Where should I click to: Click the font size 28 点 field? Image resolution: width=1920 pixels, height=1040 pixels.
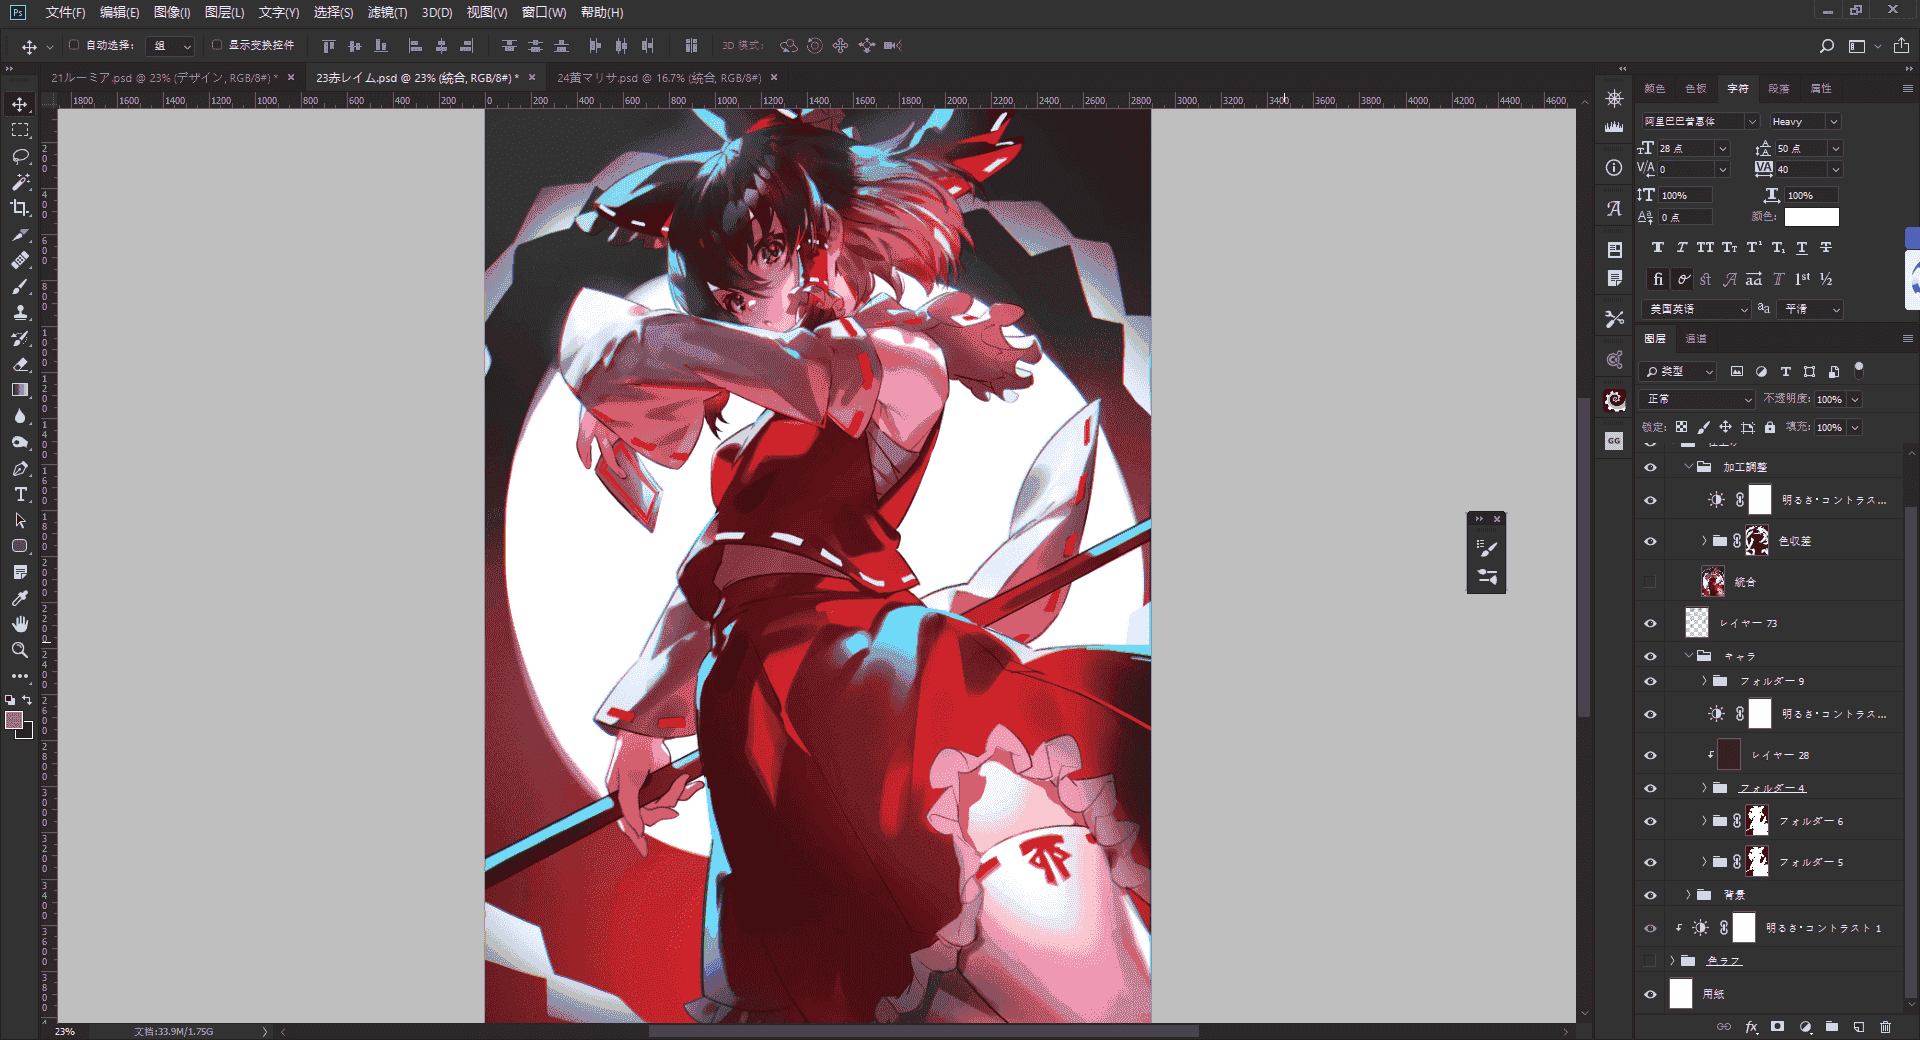tap(1686, 148)
